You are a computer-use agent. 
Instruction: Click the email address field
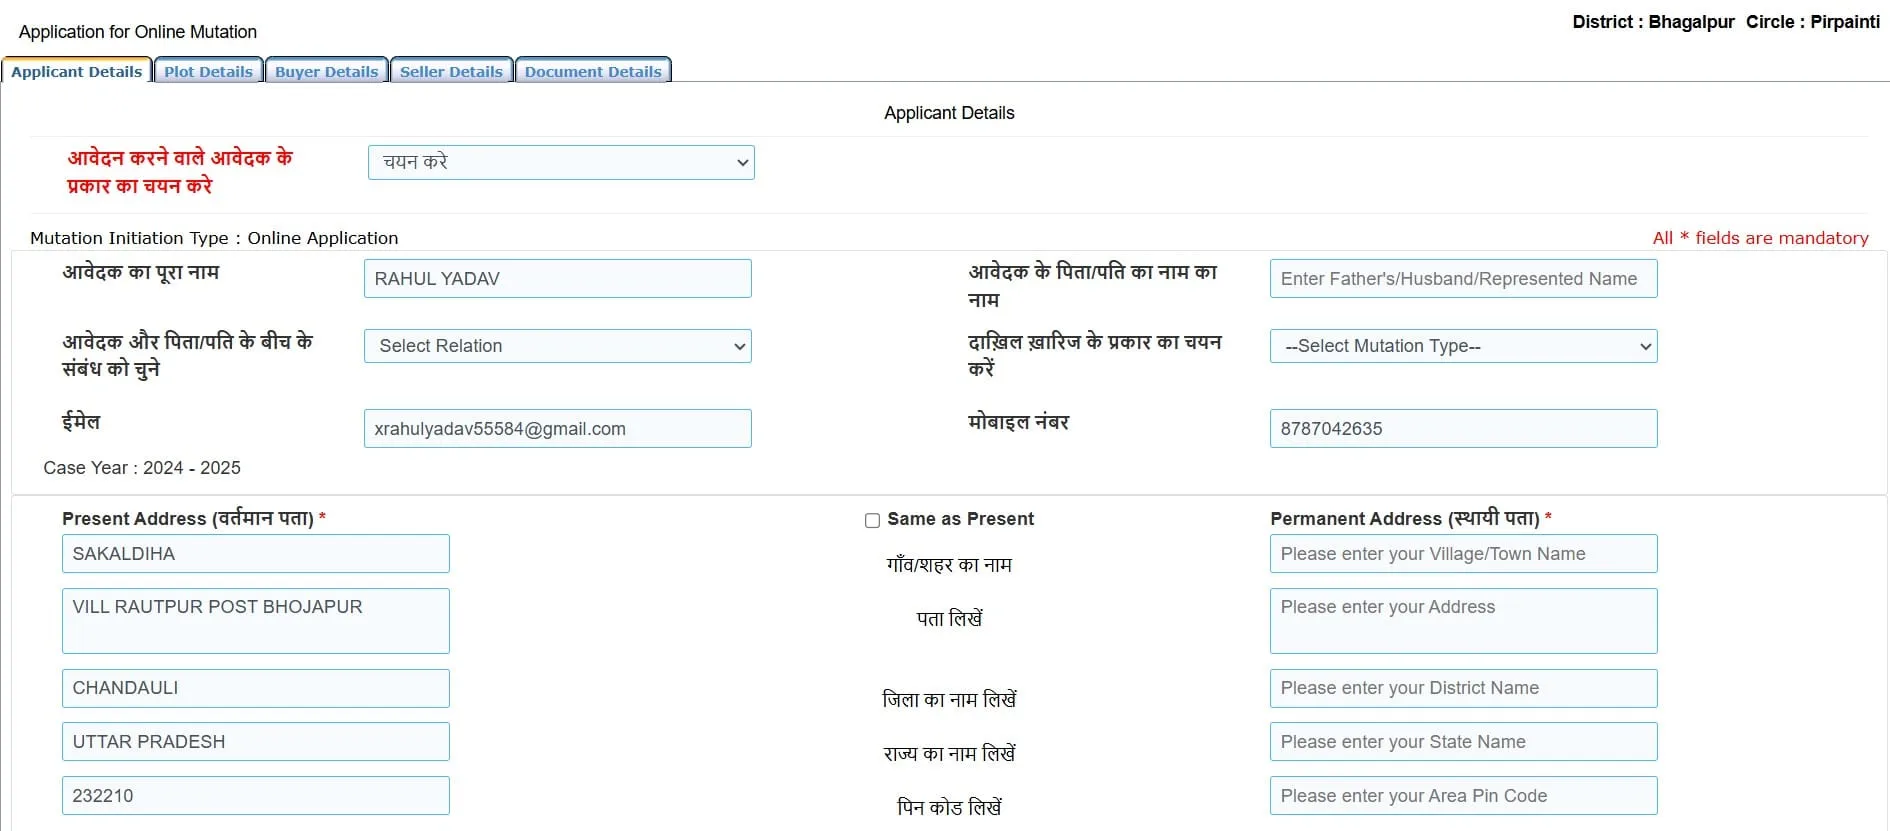coord(557,428)
